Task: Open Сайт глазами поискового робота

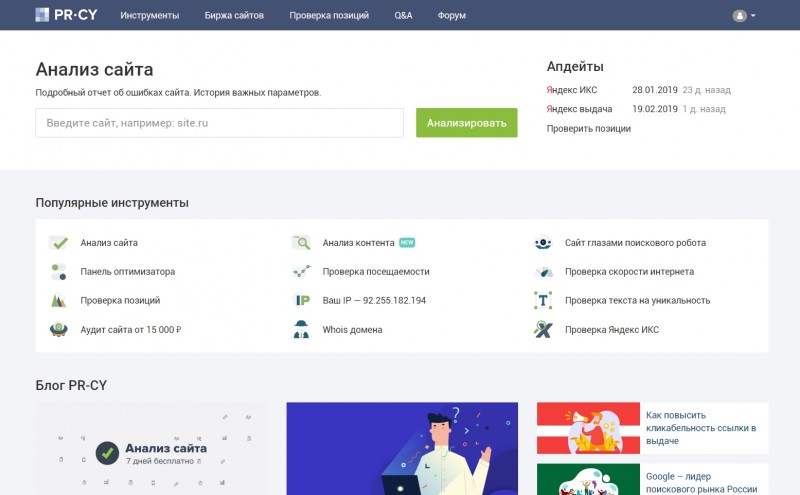Action: (x=635, y=243)
